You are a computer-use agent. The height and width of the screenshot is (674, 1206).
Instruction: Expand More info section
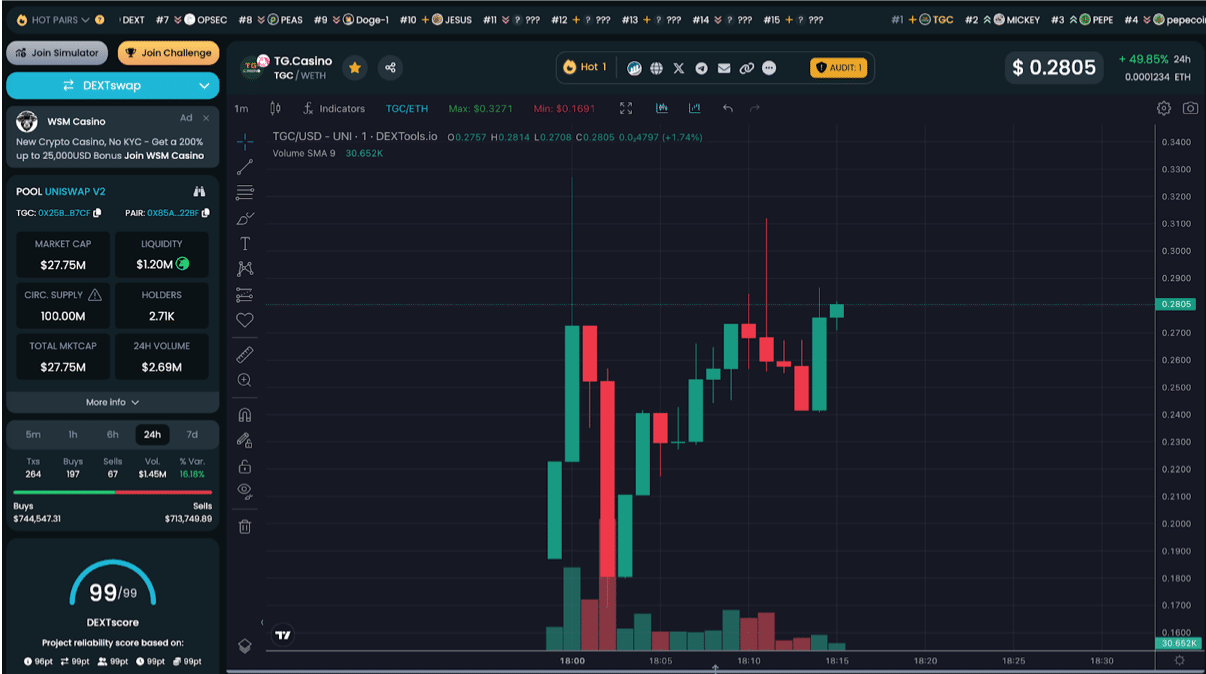[x=112, y=402]
